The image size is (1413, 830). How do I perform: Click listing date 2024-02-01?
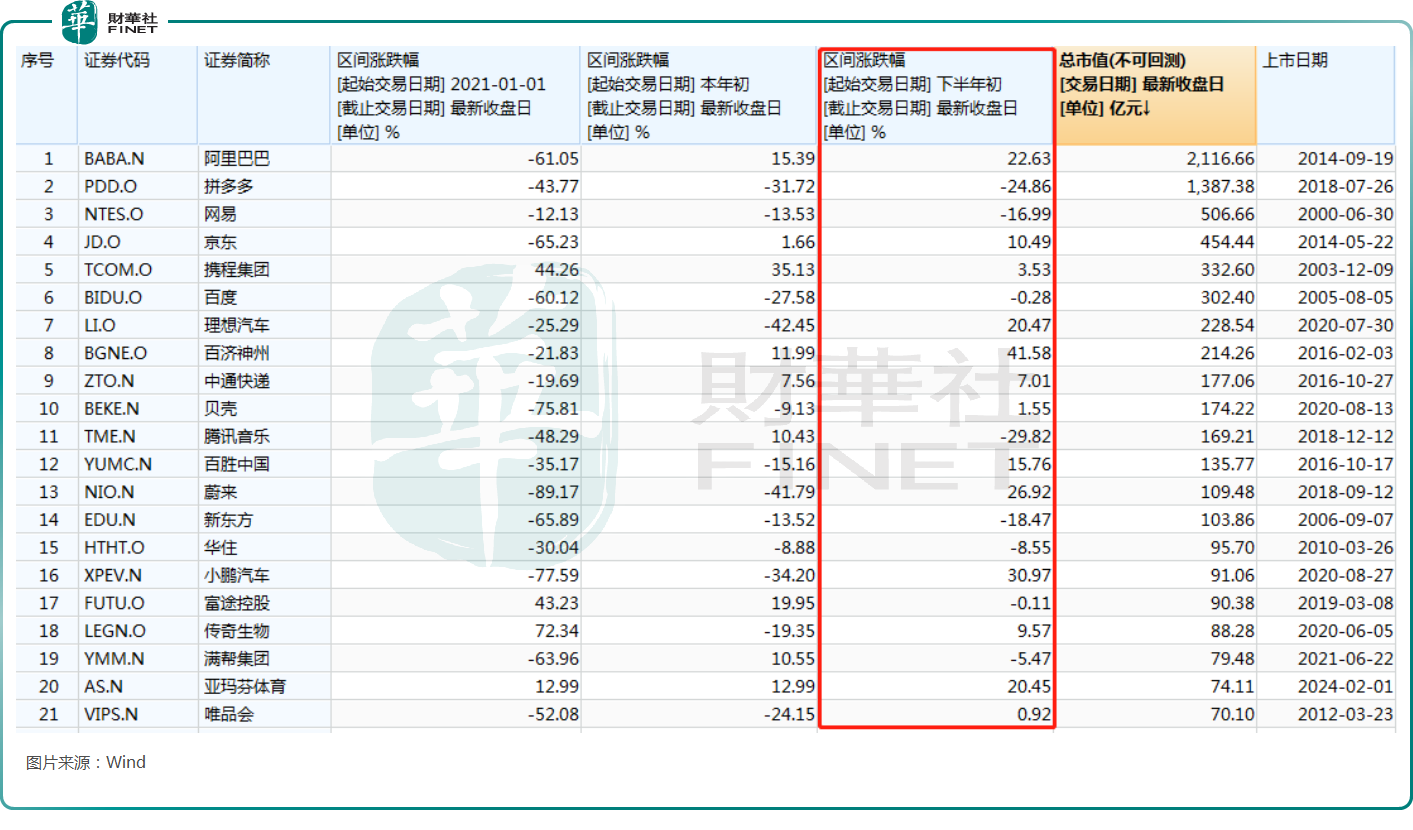tap(1345, 687)
